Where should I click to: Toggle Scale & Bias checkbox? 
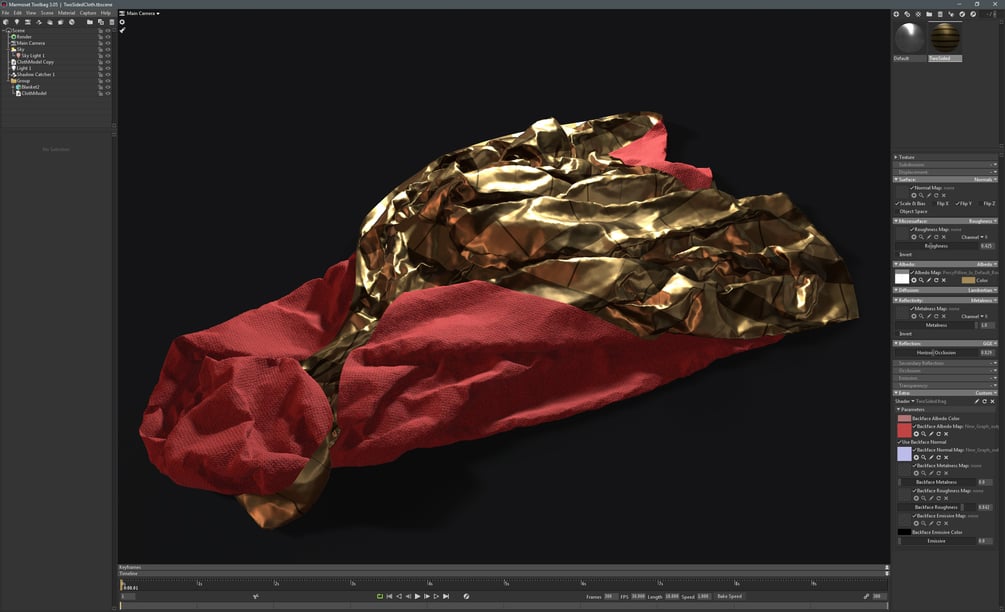tap(897, 203)
